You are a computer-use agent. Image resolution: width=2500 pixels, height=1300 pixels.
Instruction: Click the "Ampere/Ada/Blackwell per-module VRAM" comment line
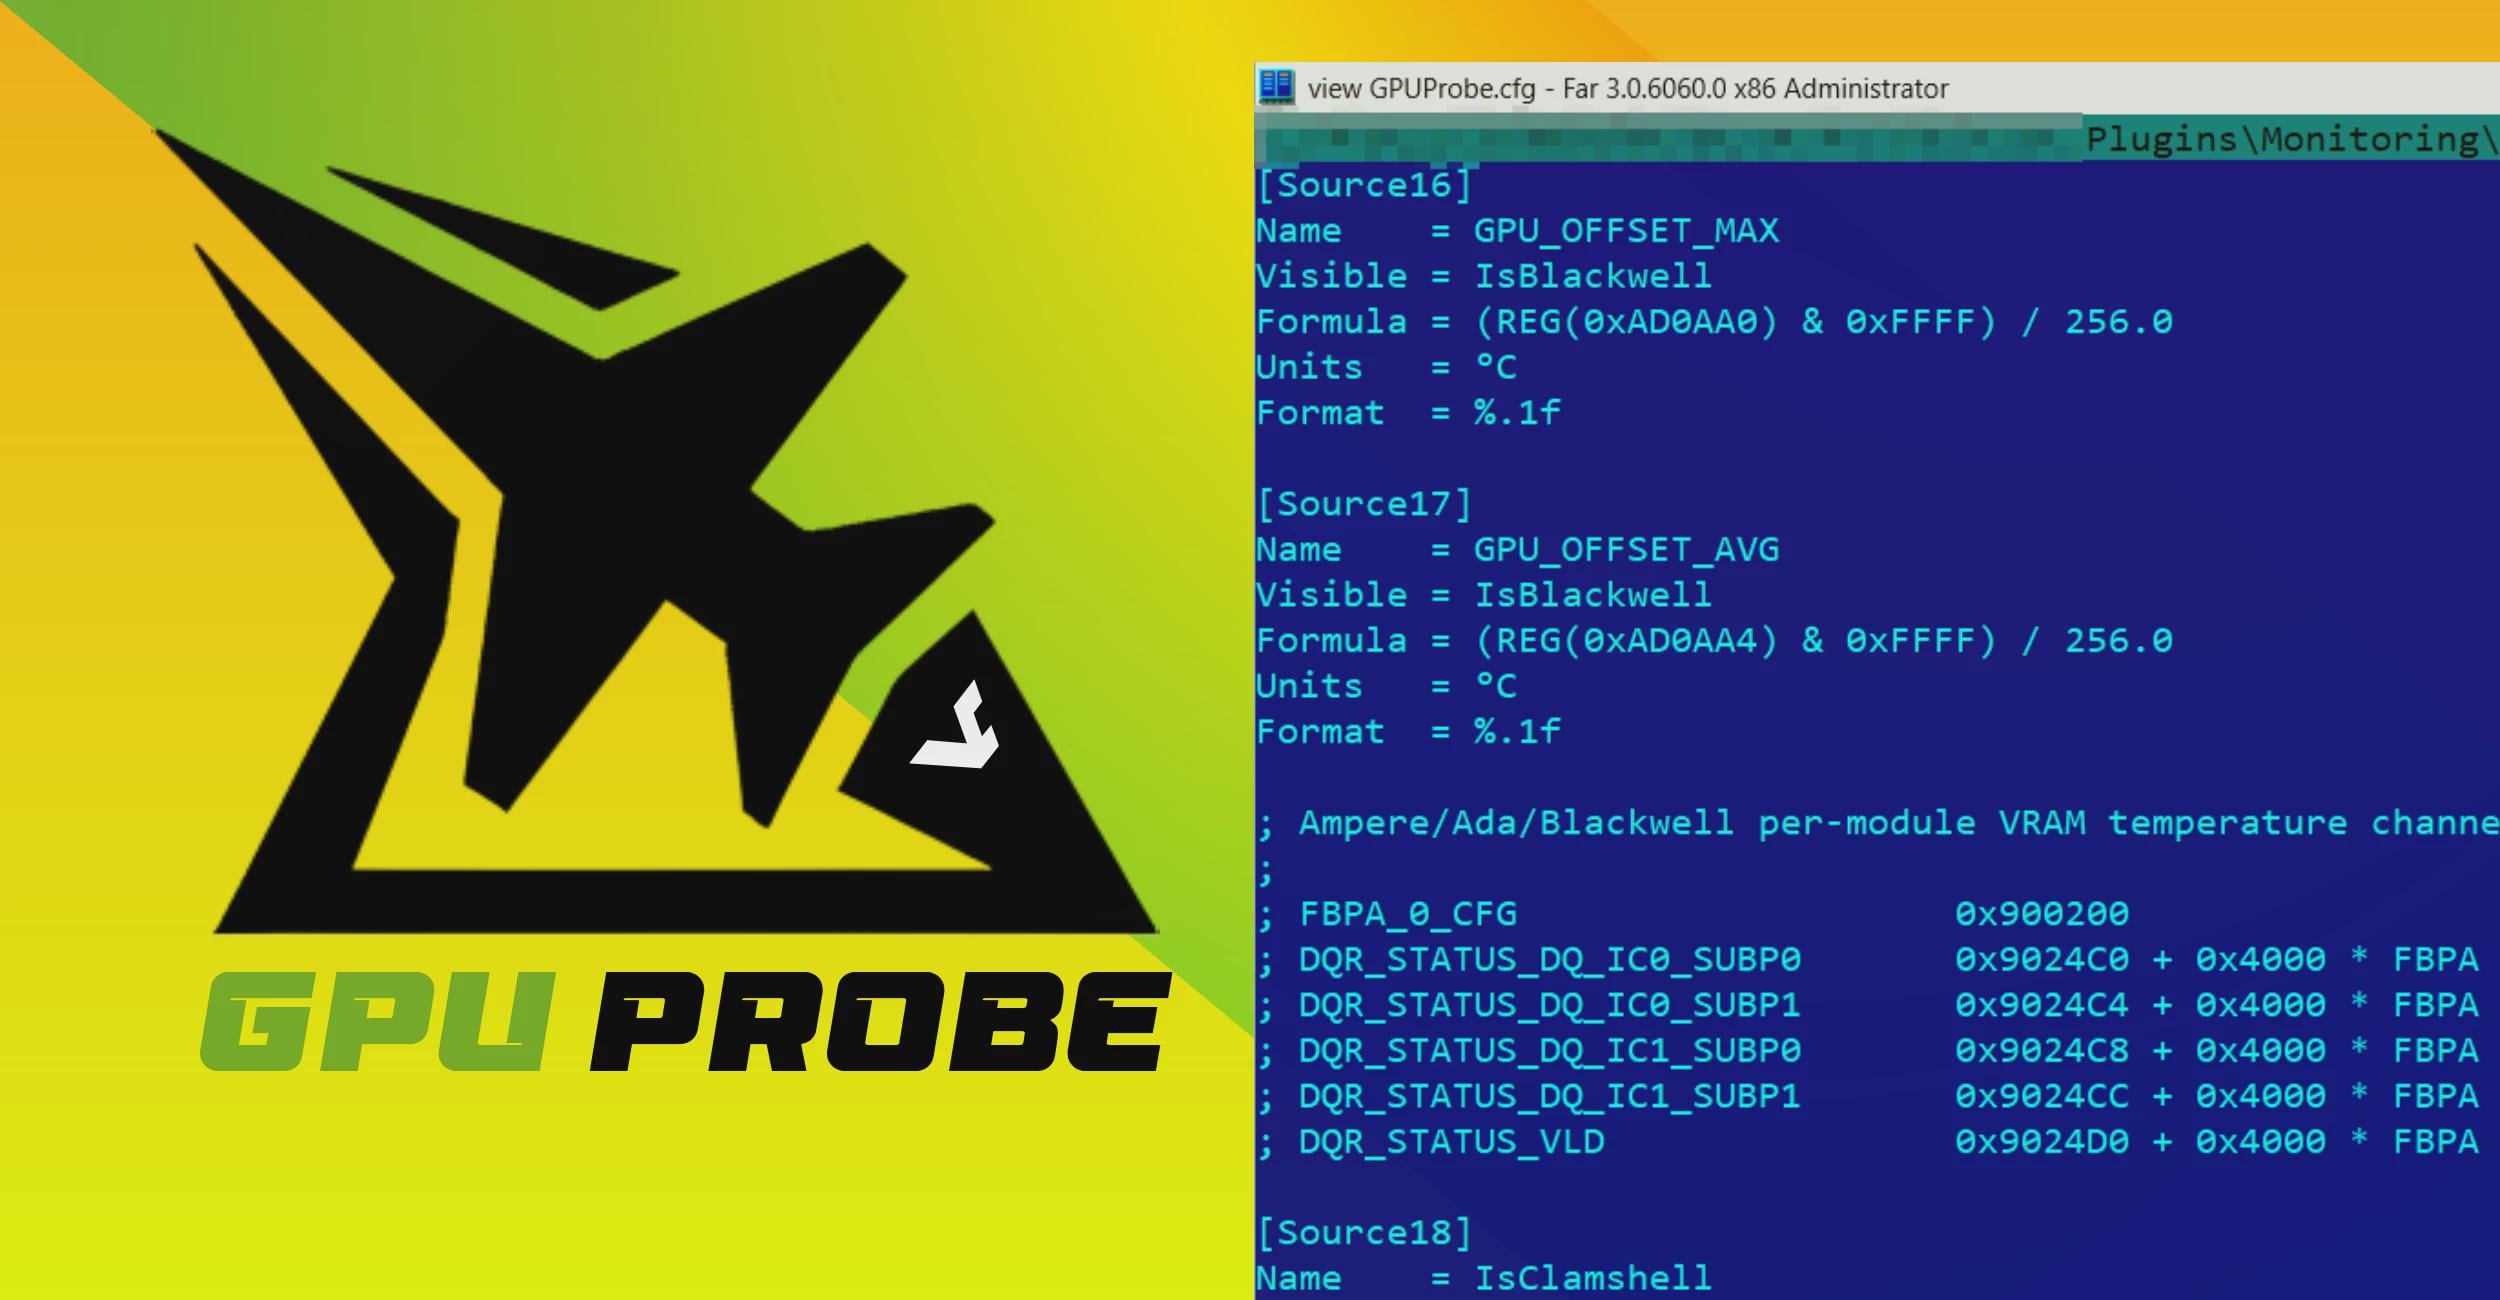point(1878,823)
